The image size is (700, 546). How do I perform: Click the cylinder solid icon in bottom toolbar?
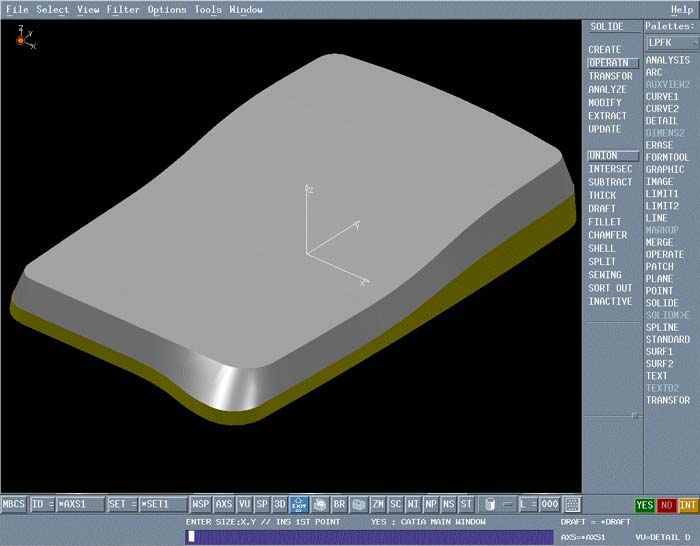click(489, 504)
